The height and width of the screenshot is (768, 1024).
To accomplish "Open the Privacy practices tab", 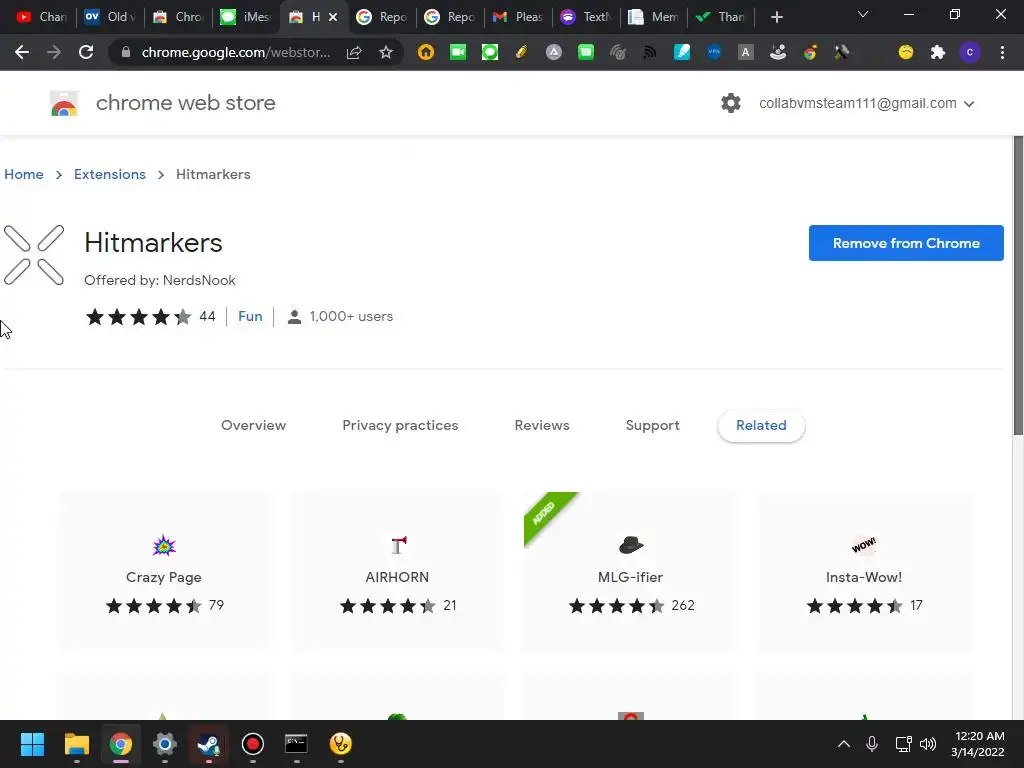I will [x=400, y=425].
